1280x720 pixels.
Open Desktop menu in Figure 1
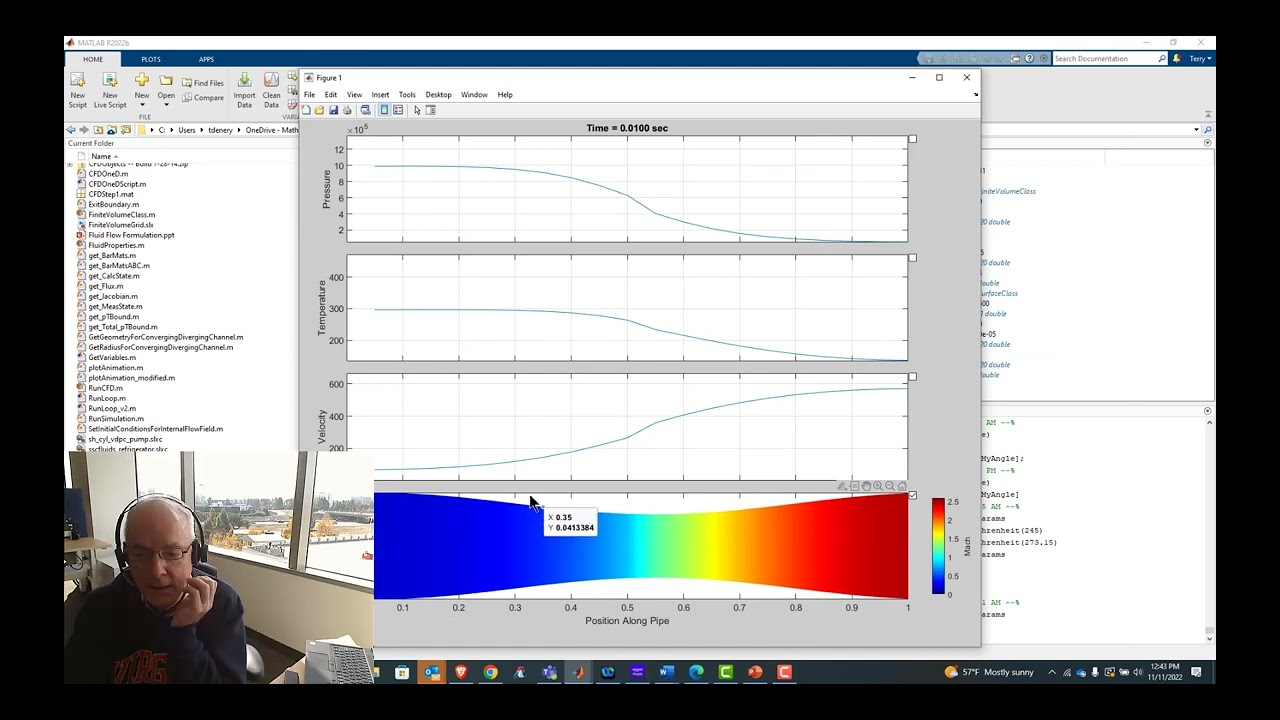[438, 95]
